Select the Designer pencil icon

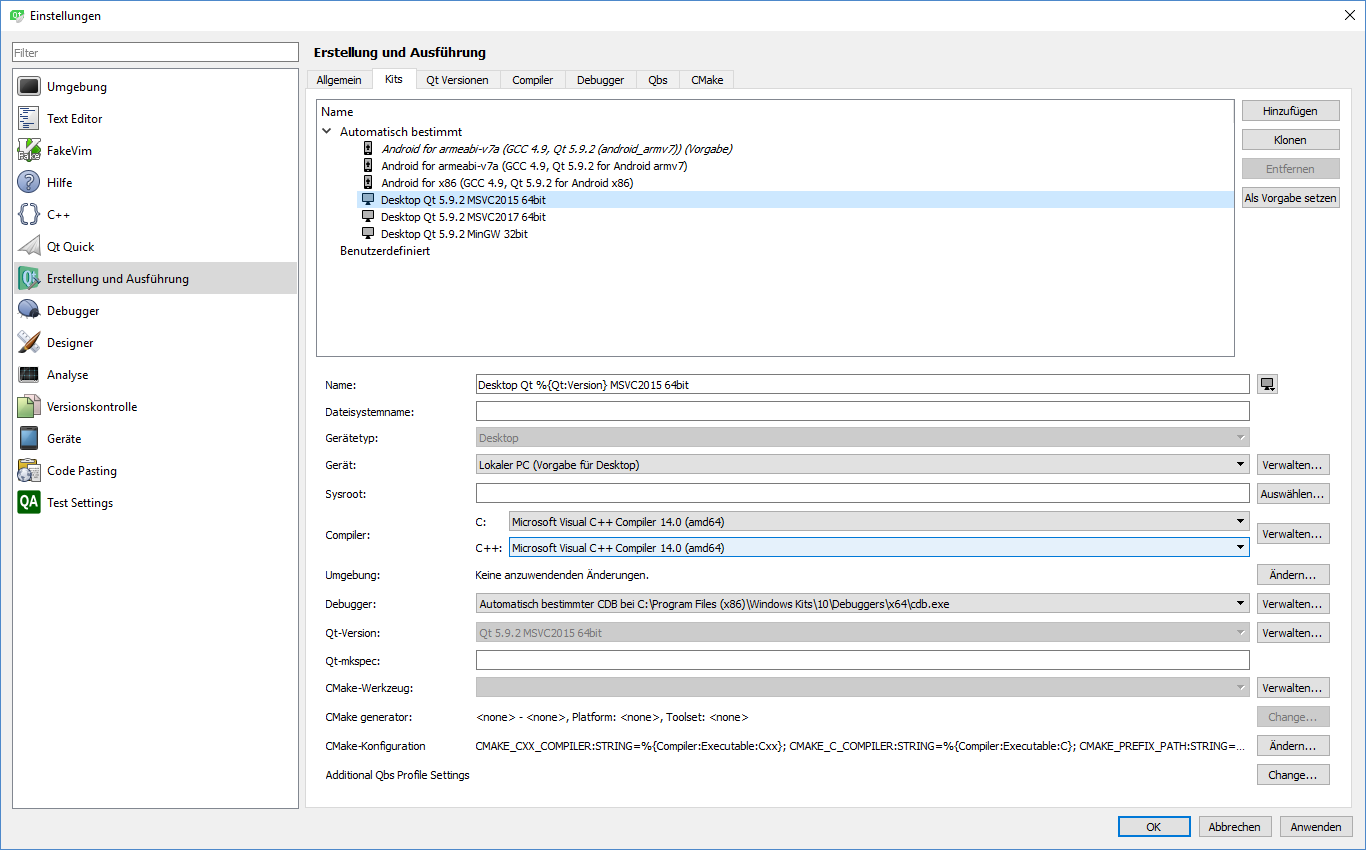(x=29, y=343)
